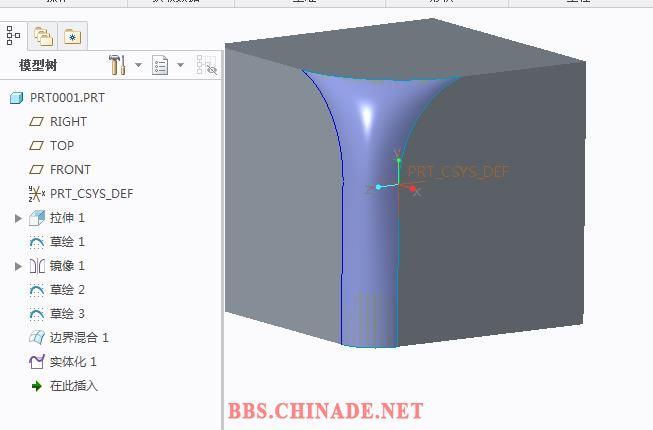Open the Favorites navigator tab
Viewport: 653px width, 430px height.
coord(72,37)
